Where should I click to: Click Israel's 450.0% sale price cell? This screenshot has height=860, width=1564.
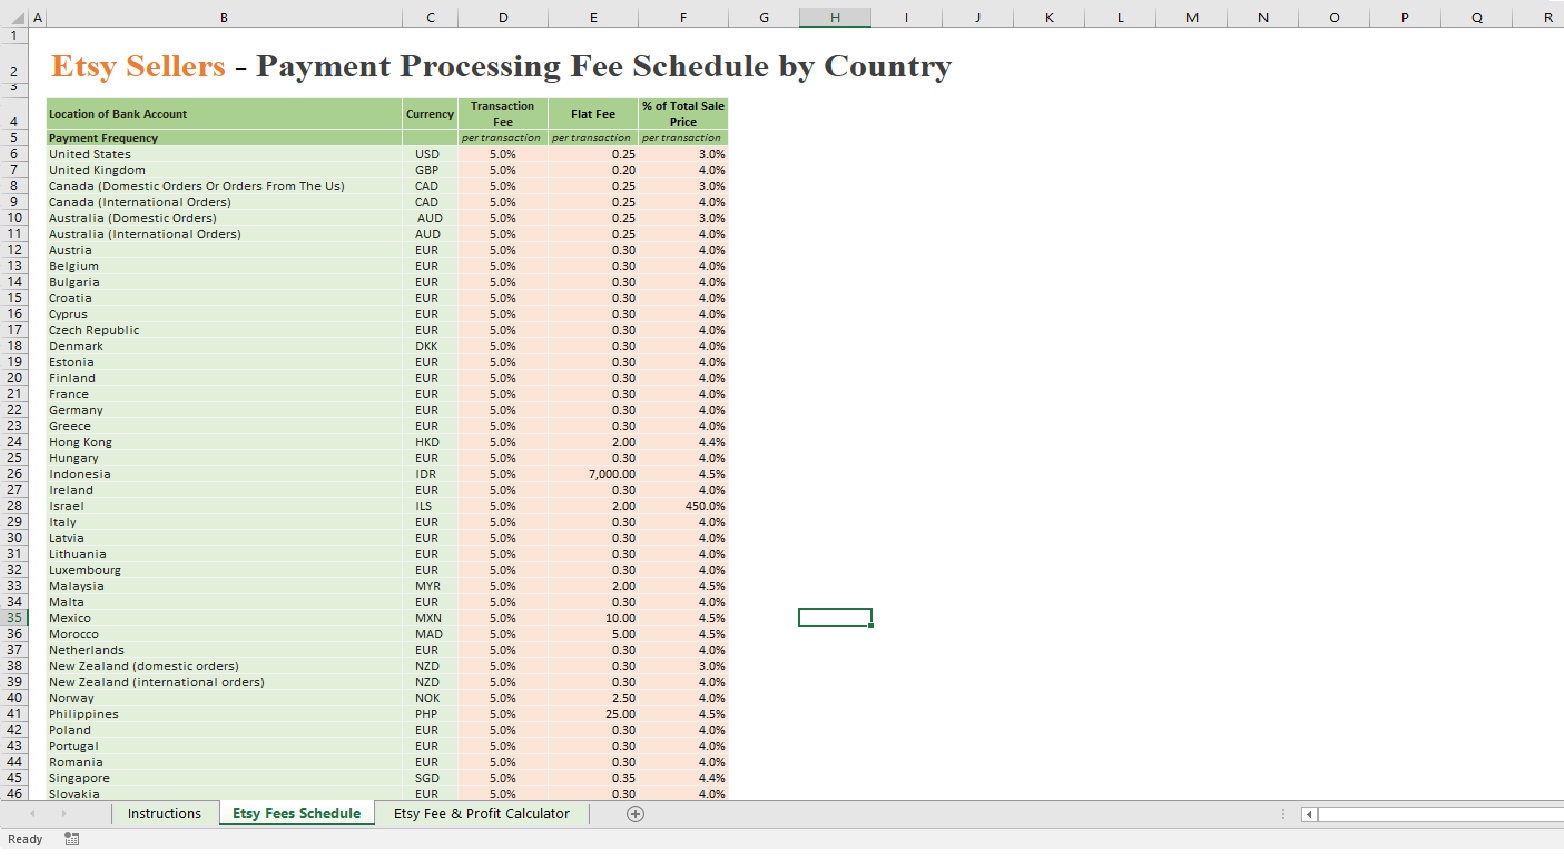coord(682,506)
